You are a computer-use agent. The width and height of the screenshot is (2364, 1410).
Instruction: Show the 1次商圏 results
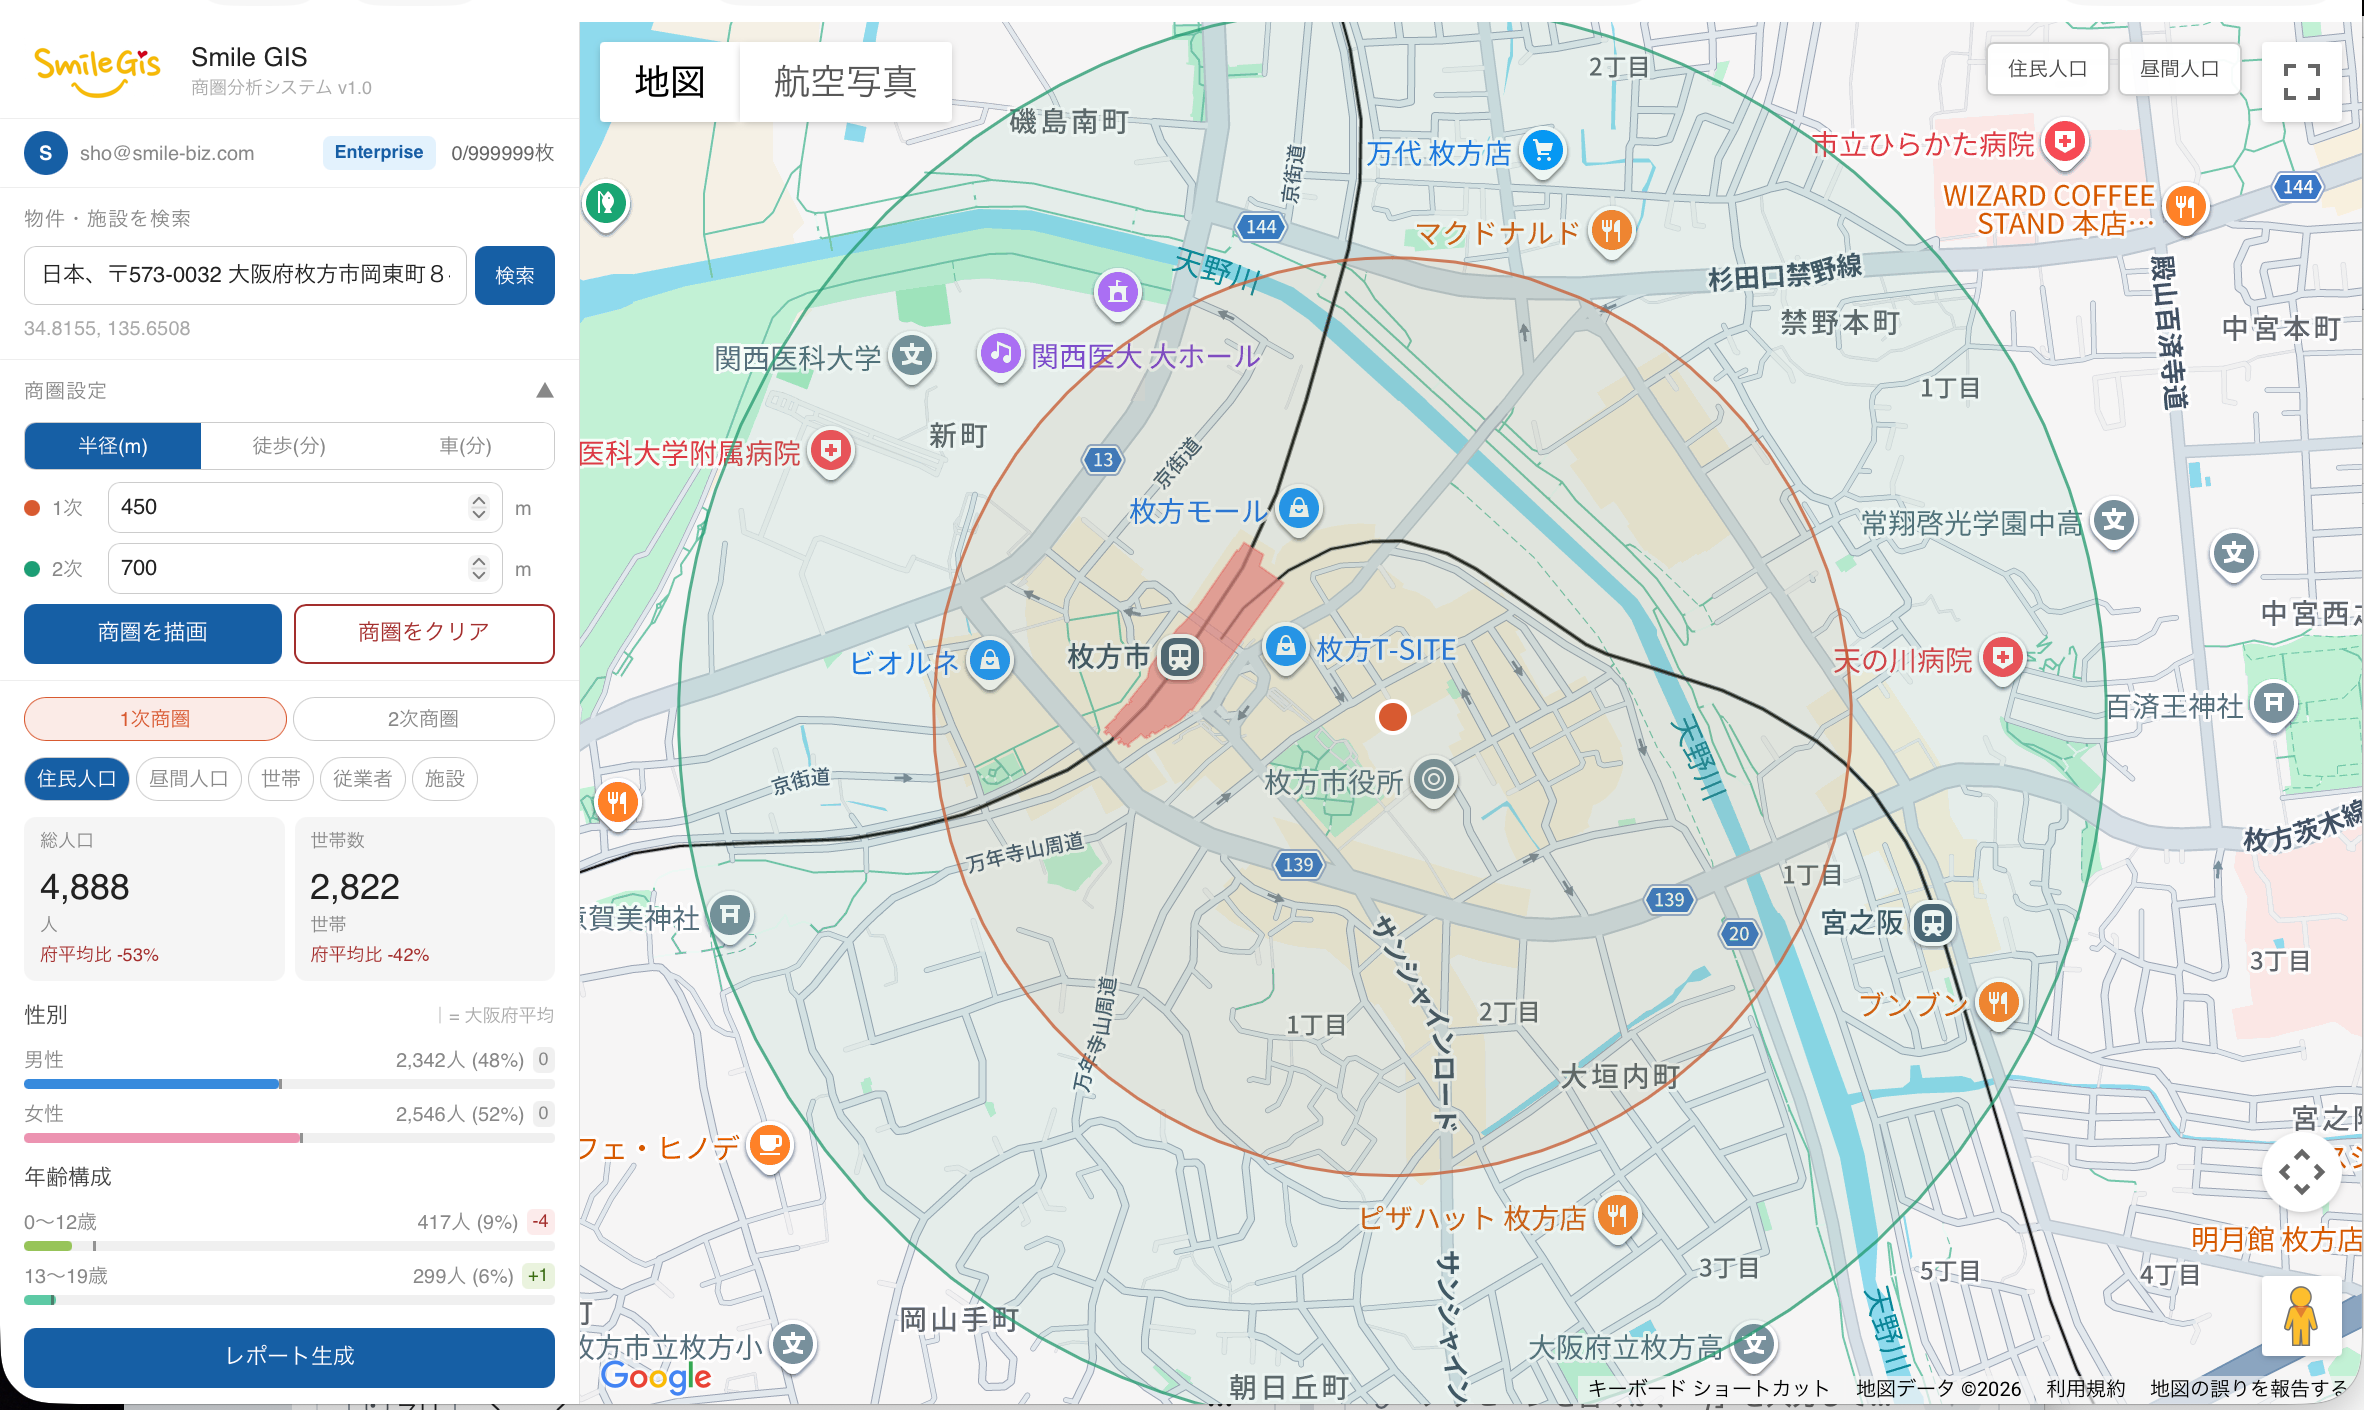[x=155, y=719]
